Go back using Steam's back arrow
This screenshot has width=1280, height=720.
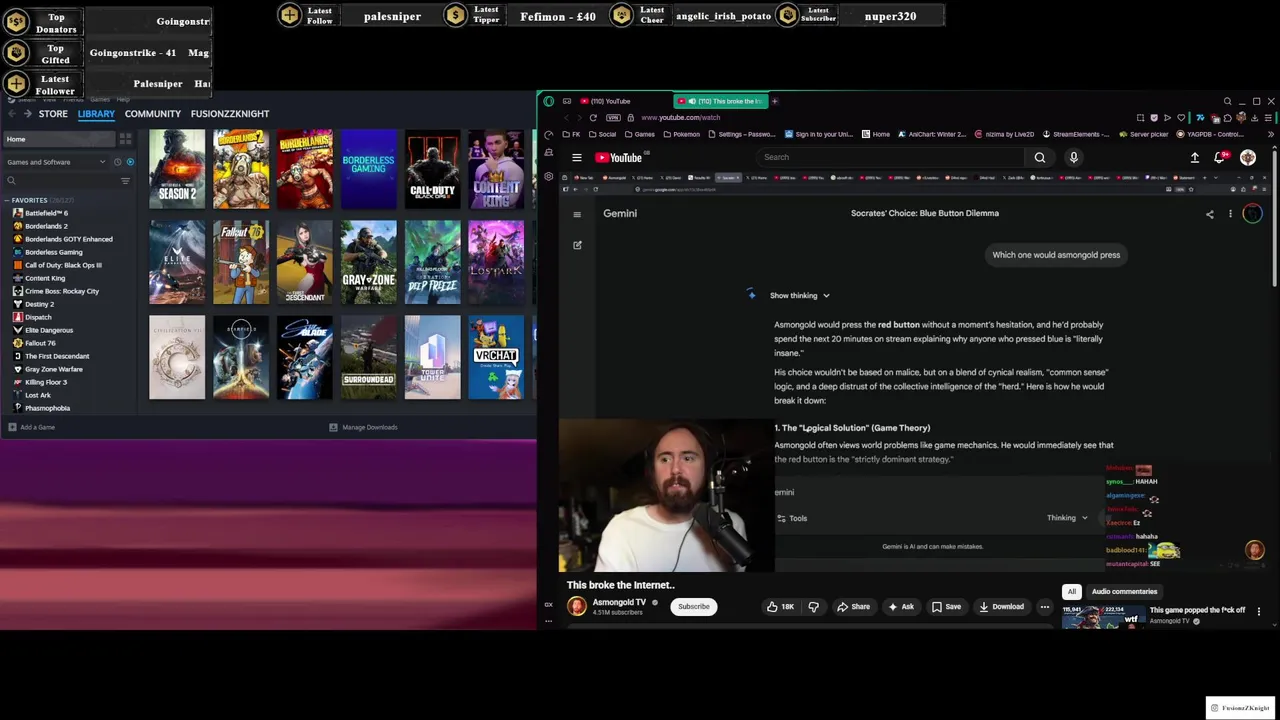pyautogui.click(x=13, y=114)
